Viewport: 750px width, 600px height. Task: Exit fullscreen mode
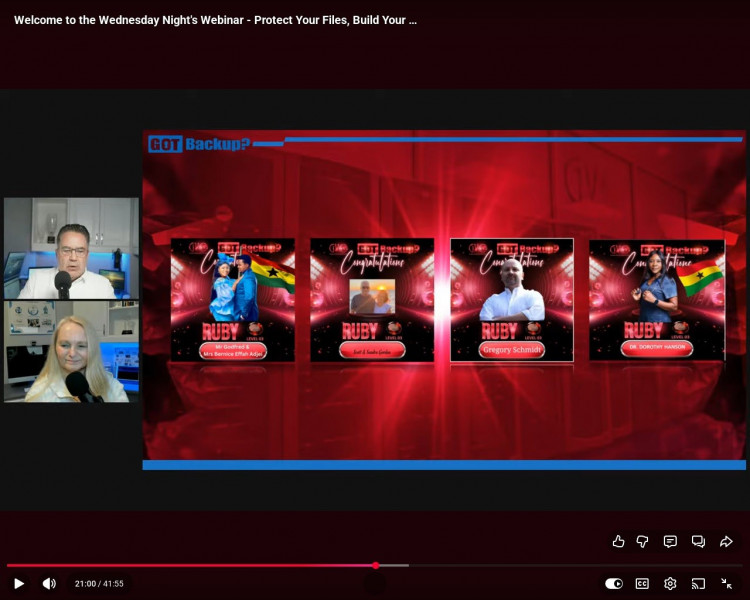click(x=727, y=583)
